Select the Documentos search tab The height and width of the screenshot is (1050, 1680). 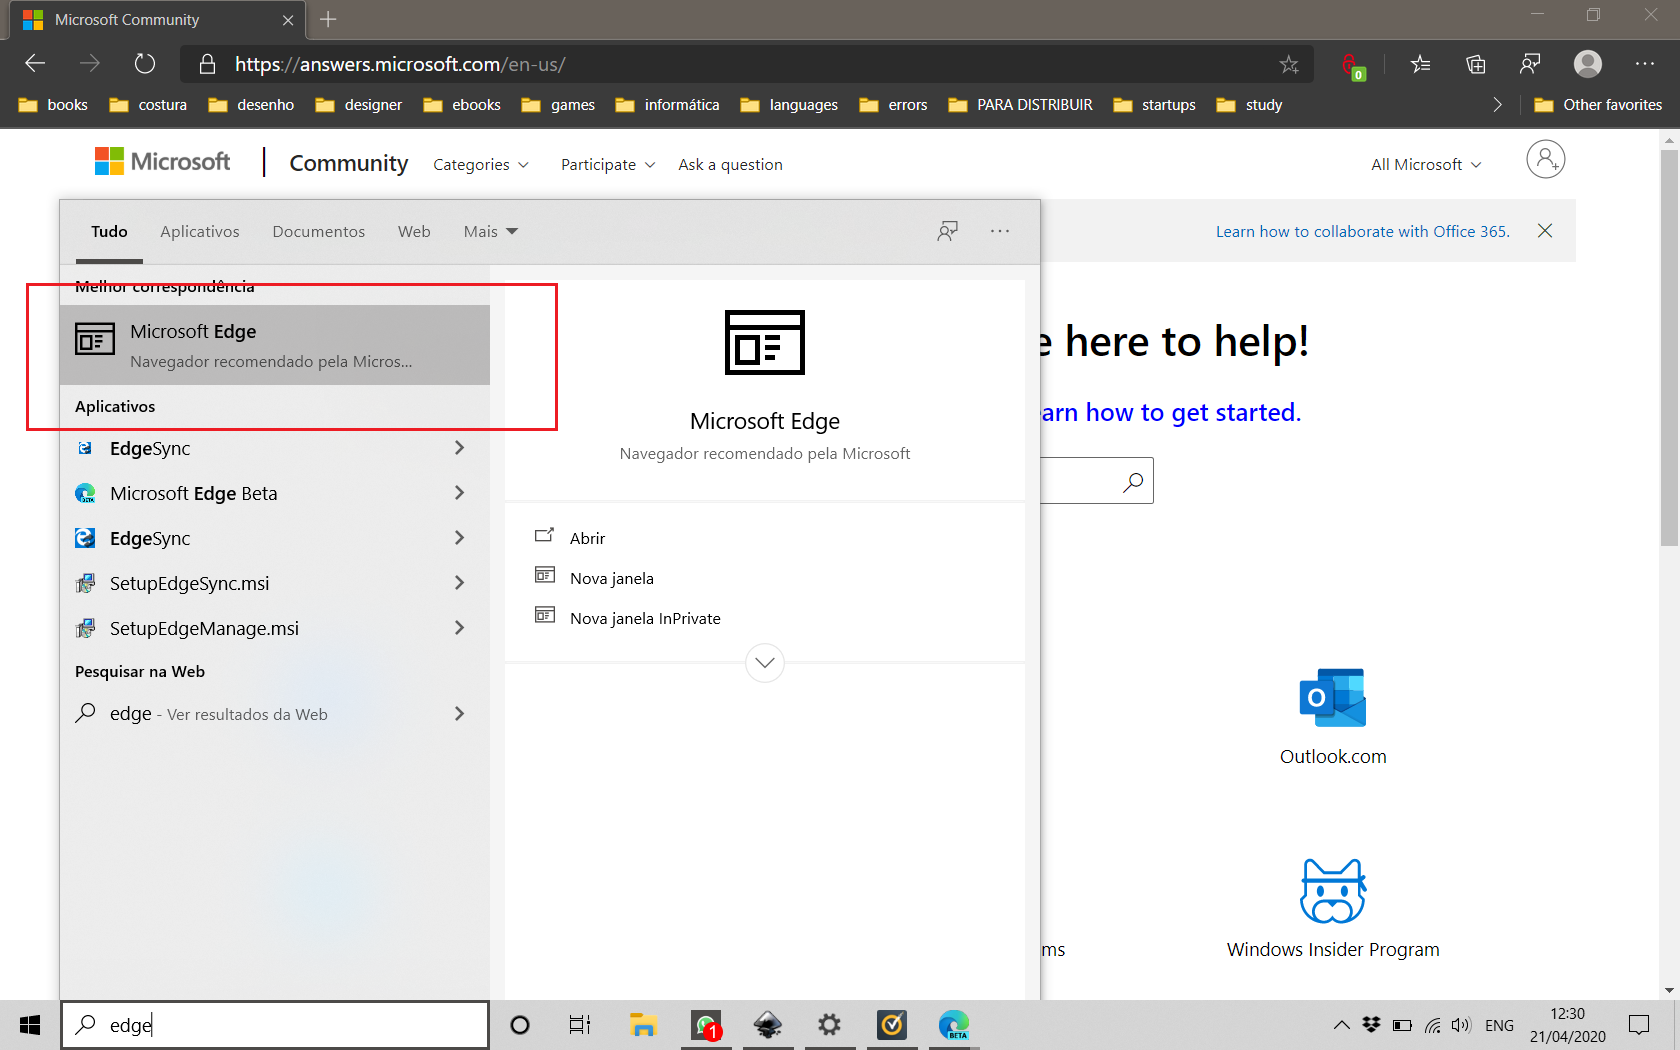coord(319,232)
